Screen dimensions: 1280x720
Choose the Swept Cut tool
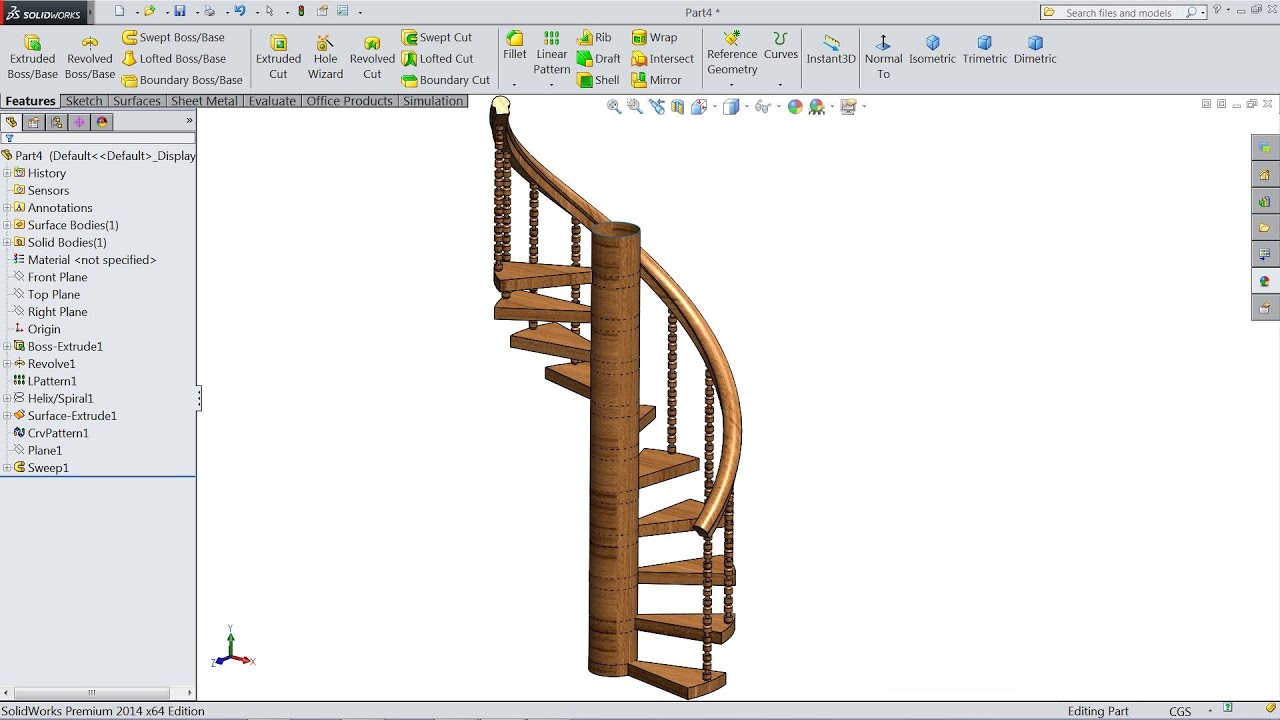click(x=437, y=37)
